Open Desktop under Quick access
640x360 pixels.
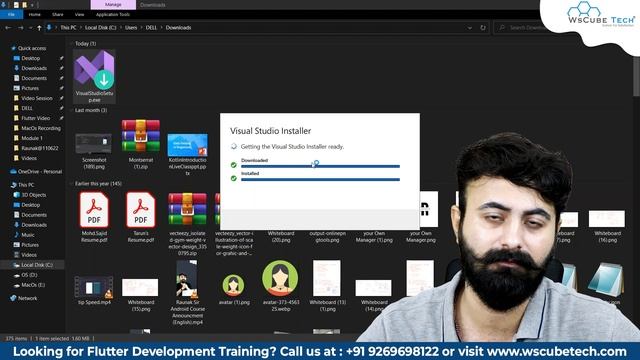pyautogui.click(x=31, y=58)
